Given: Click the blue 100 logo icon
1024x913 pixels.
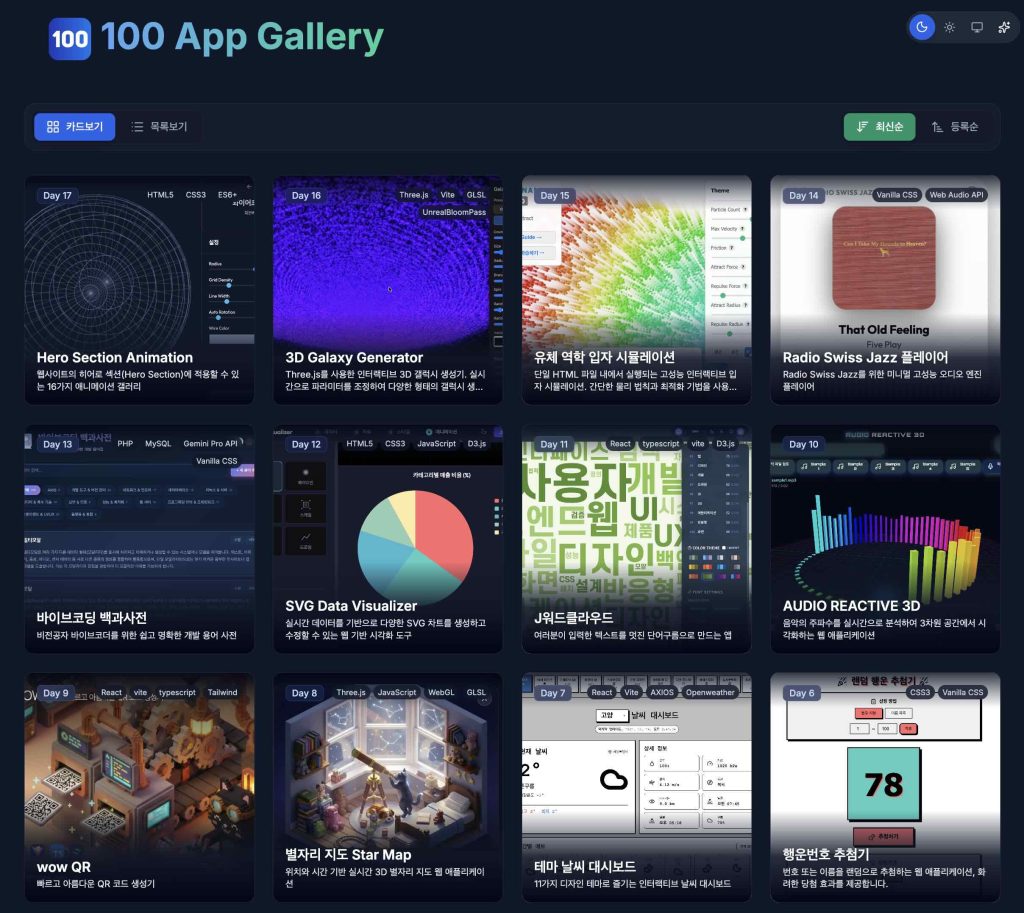Looking at the screenshot, I should (70, 39).
